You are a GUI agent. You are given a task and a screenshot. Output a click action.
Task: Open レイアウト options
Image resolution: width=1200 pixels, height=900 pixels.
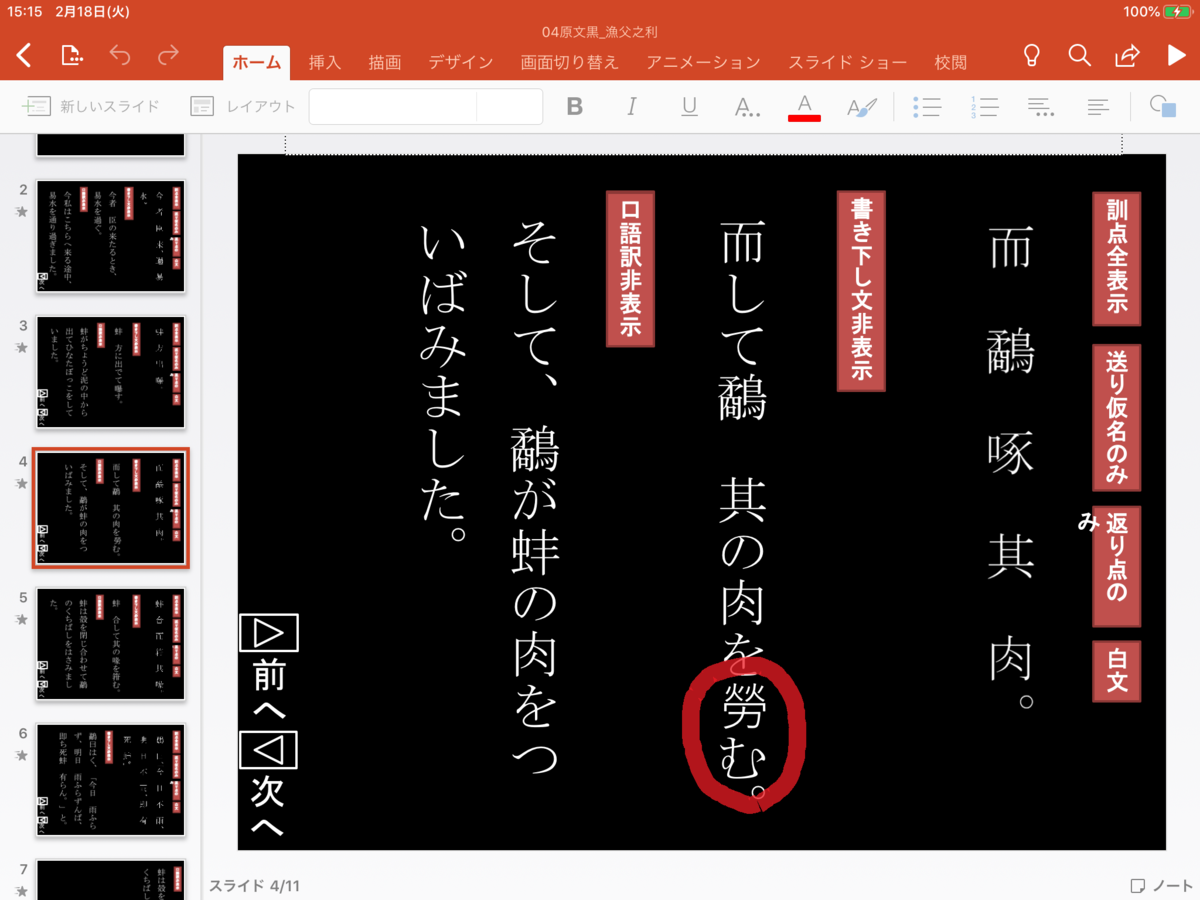click(243, 106)
